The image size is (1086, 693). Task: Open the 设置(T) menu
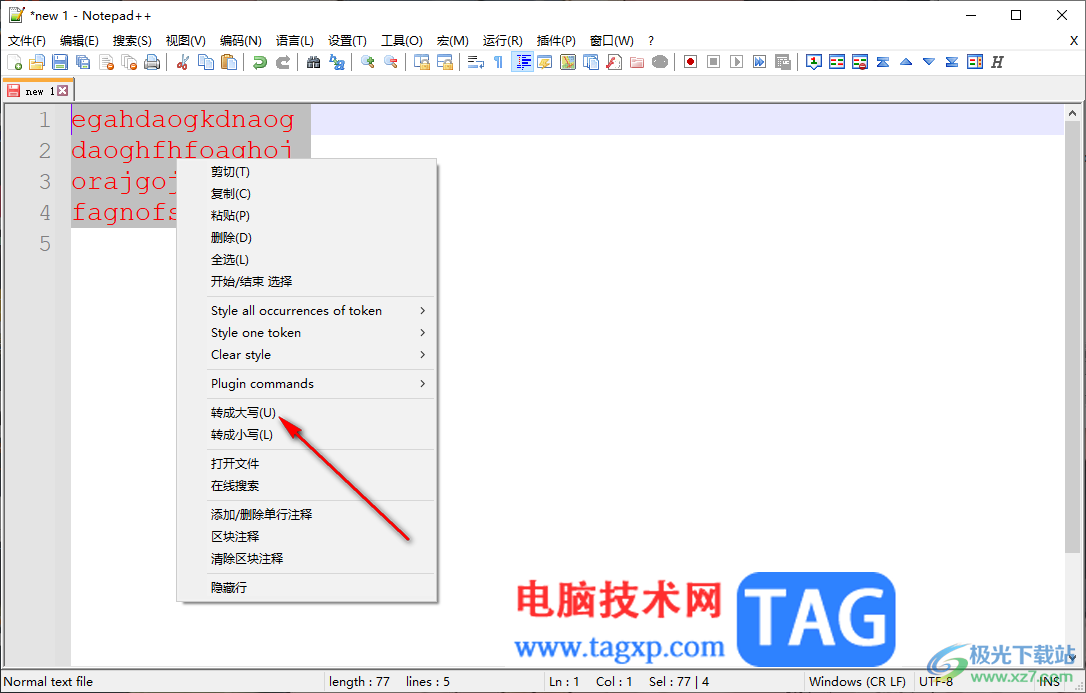pos(347,41)
